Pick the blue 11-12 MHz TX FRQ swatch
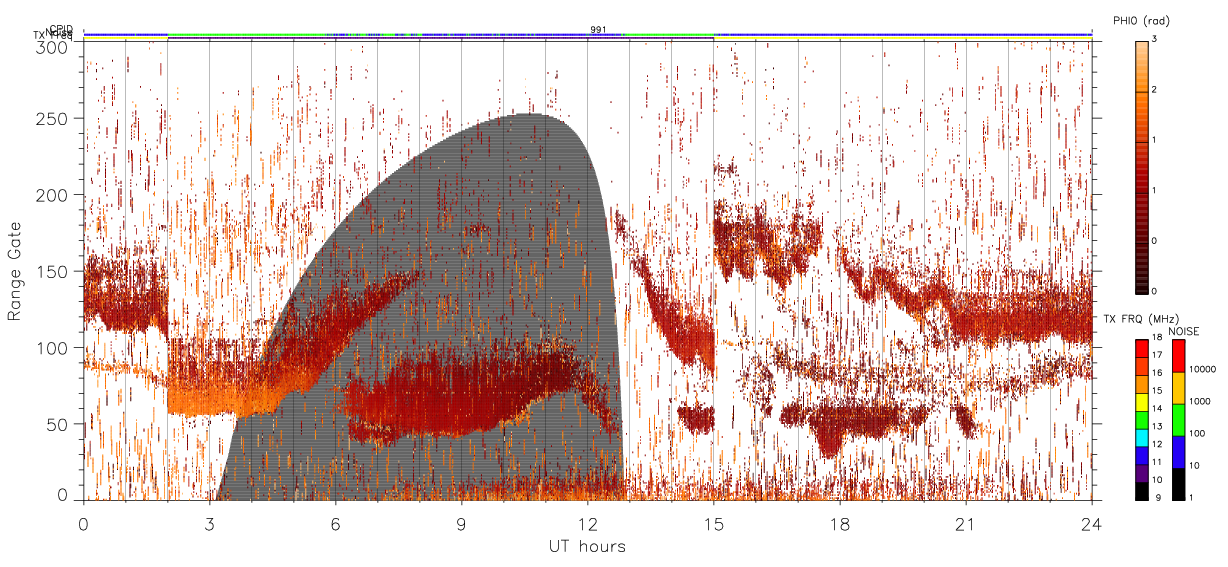Viewport: 1228px width, 567px height. (x=1142, y=455)
